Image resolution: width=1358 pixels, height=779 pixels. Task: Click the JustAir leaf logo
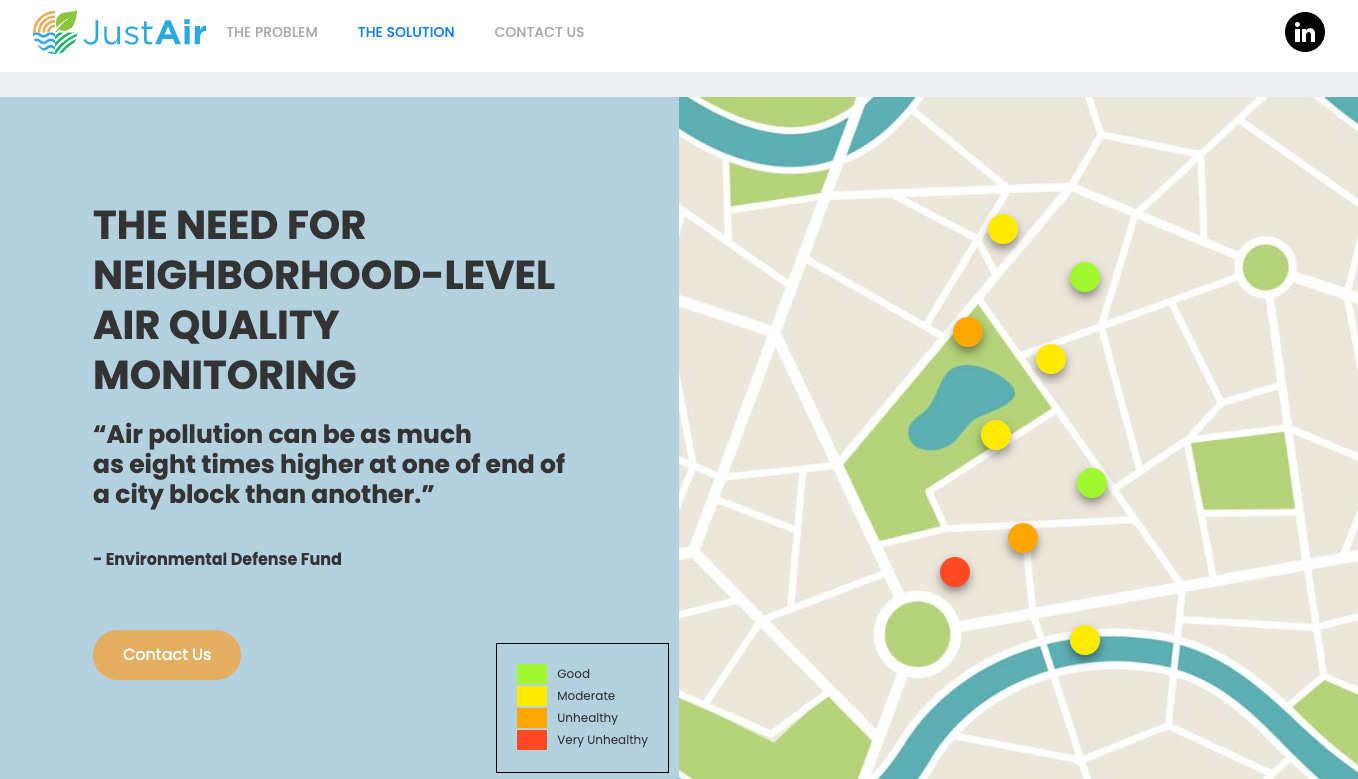[55, 32]
